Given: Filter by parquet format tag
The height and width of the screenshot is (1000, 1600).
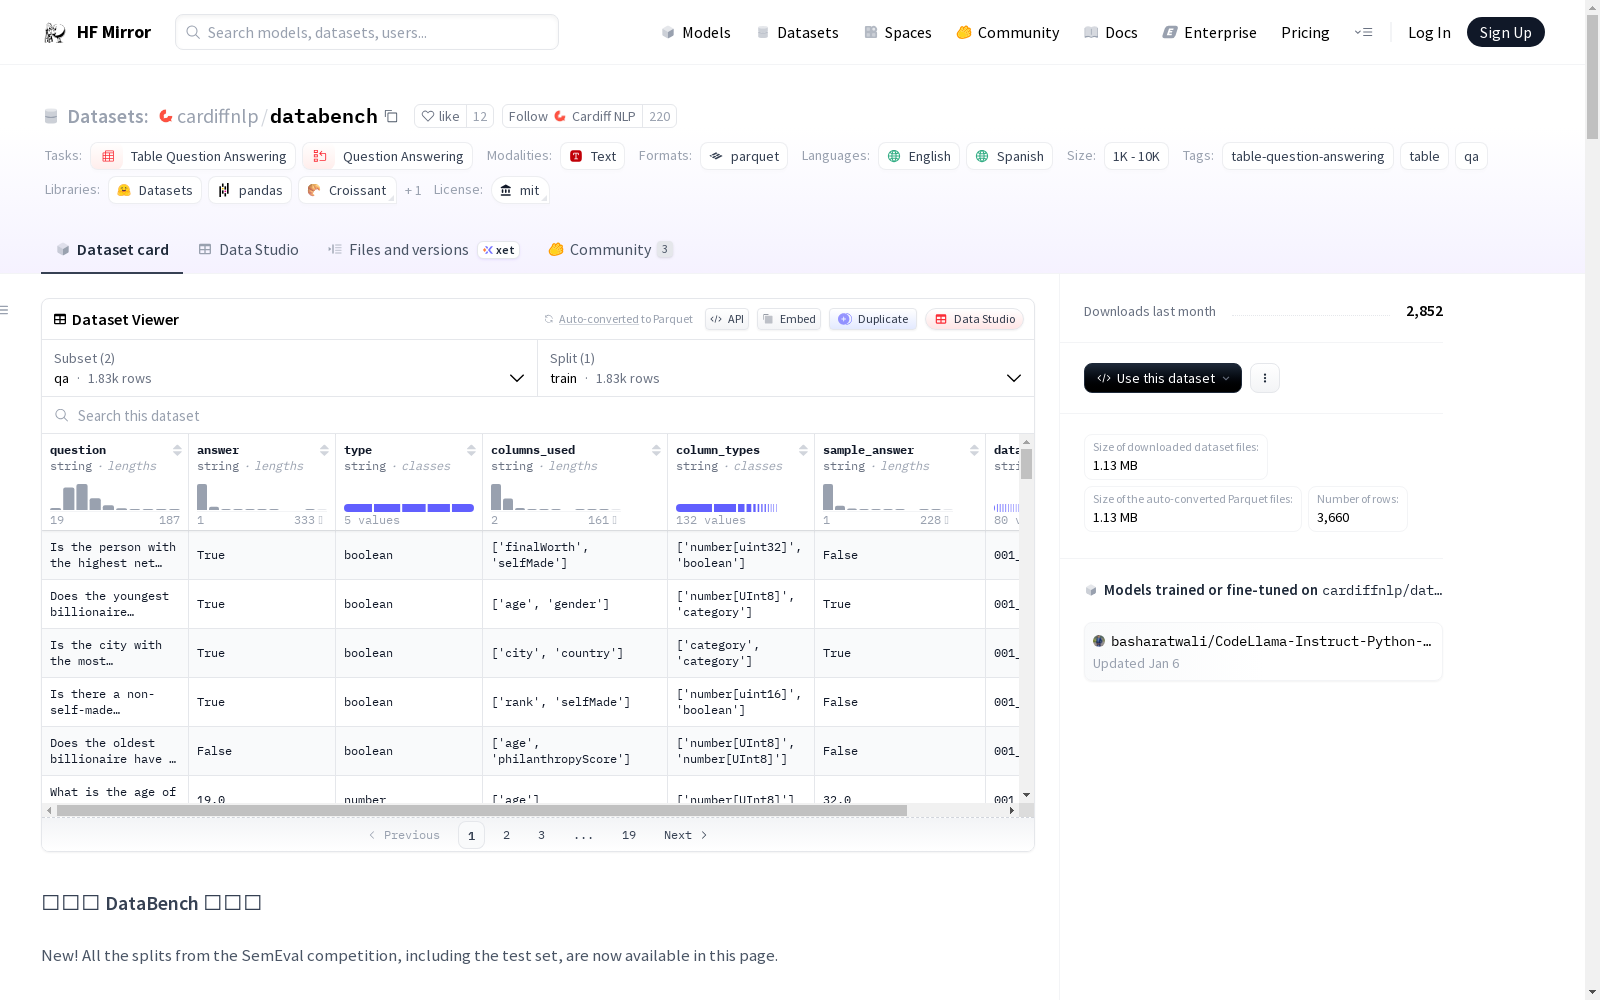Looking at the screenshot, I should tap(744, 157).
